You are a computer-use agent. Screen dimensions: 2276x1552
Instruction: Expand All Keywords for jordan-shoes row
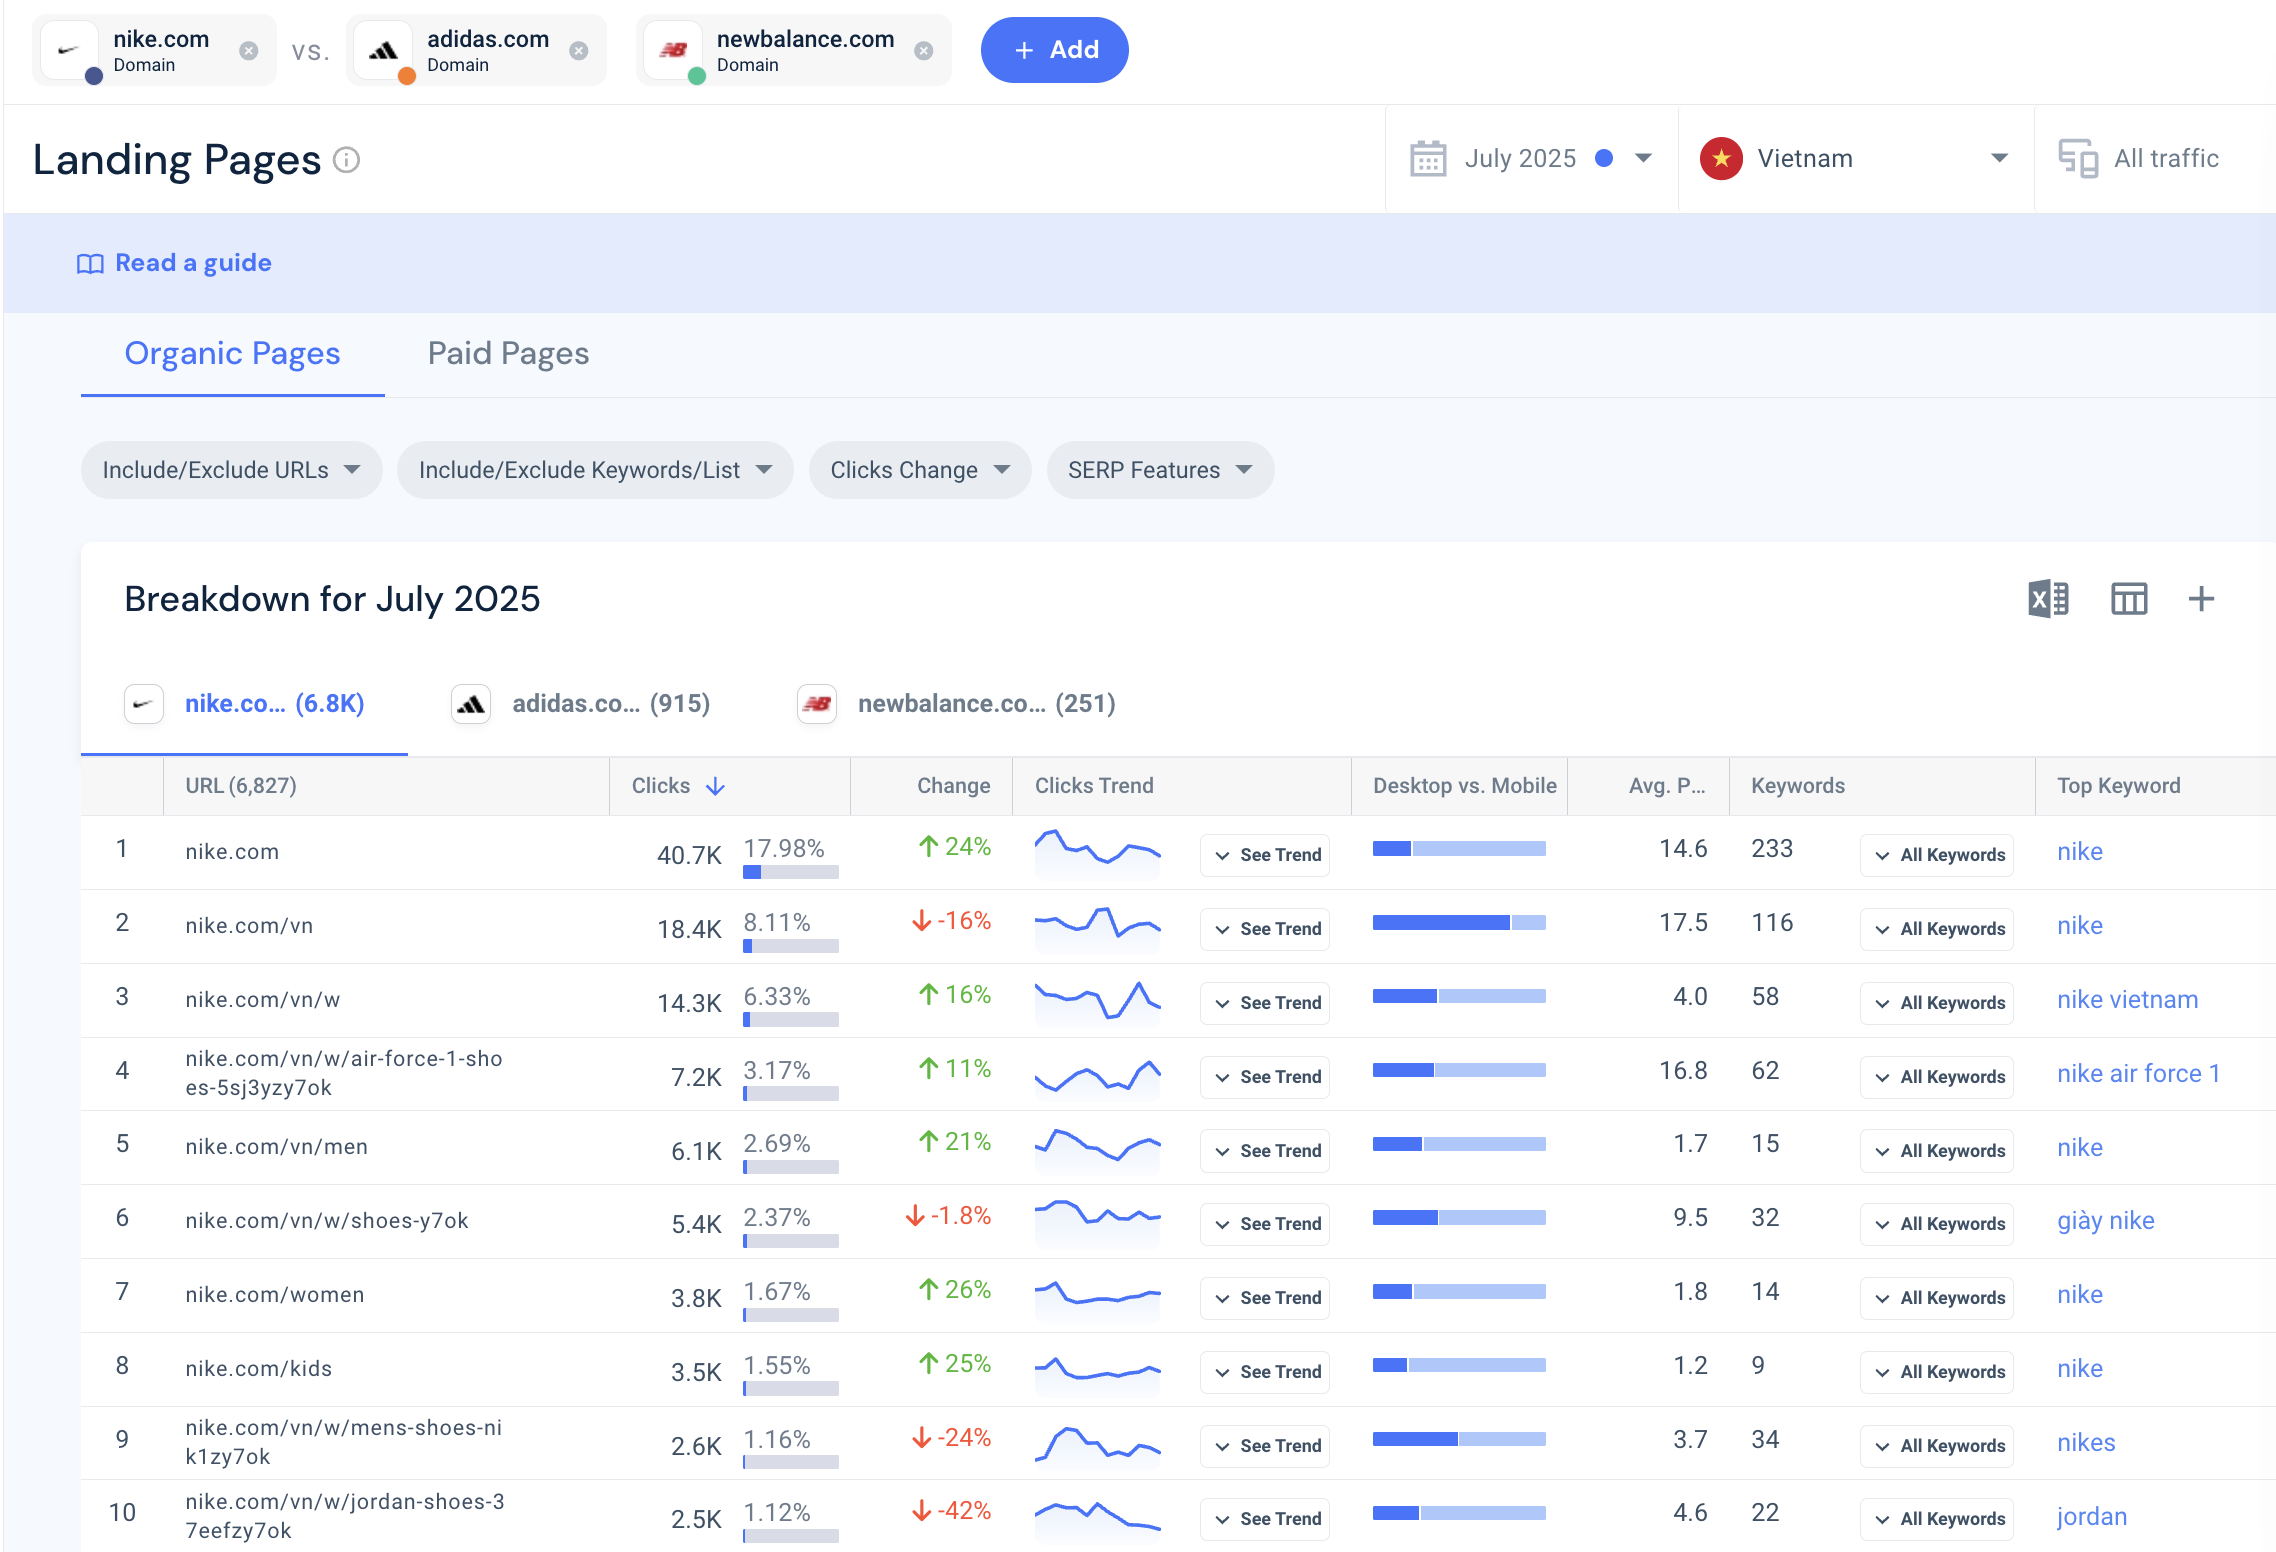point(1937,1519)
